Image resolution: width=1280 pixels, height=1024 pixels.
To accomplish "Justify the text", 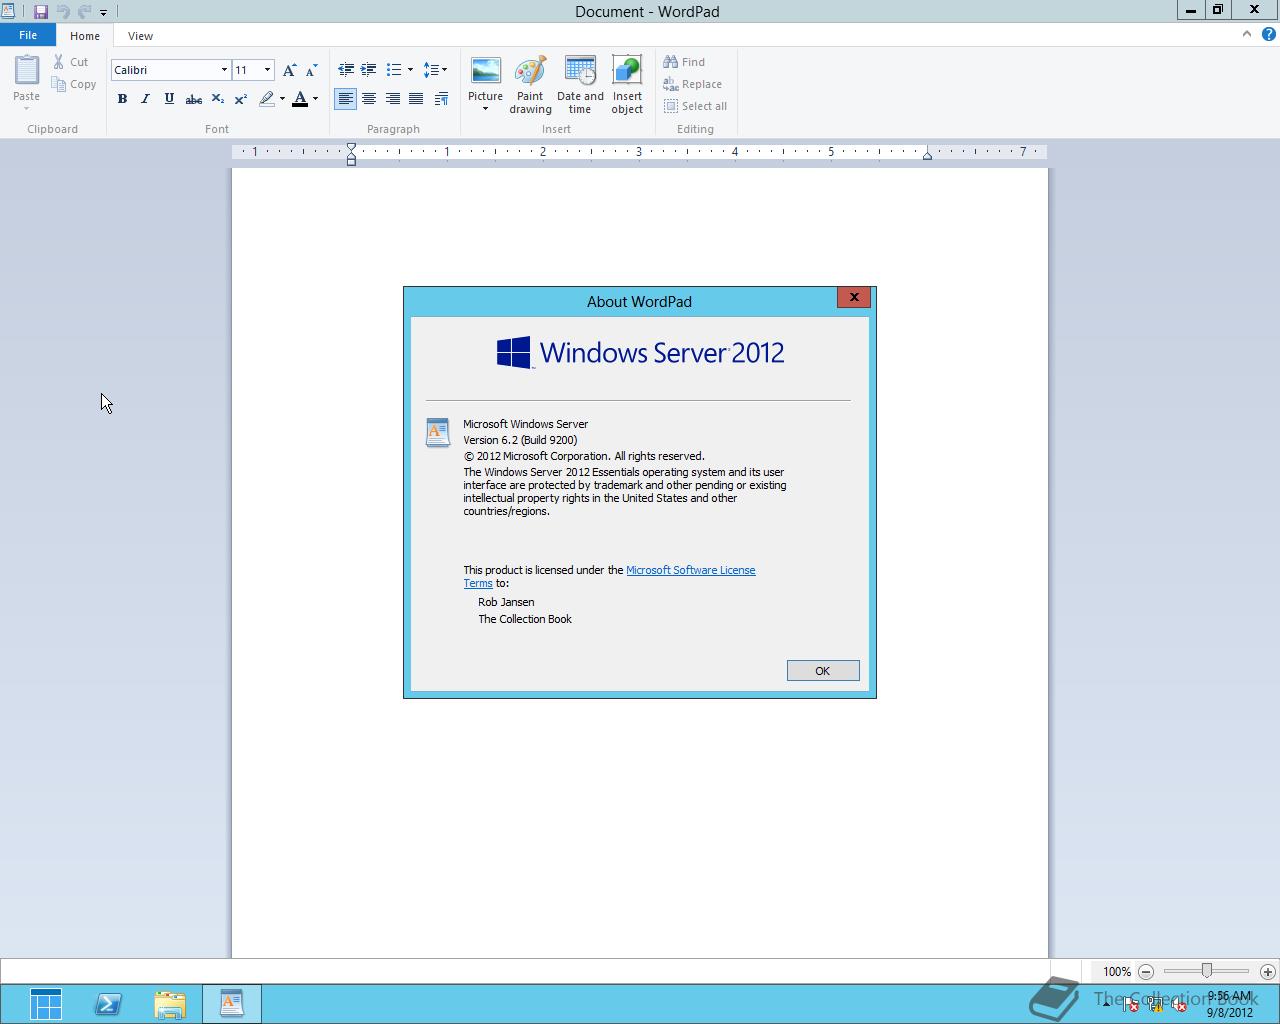I will (416, 99).
